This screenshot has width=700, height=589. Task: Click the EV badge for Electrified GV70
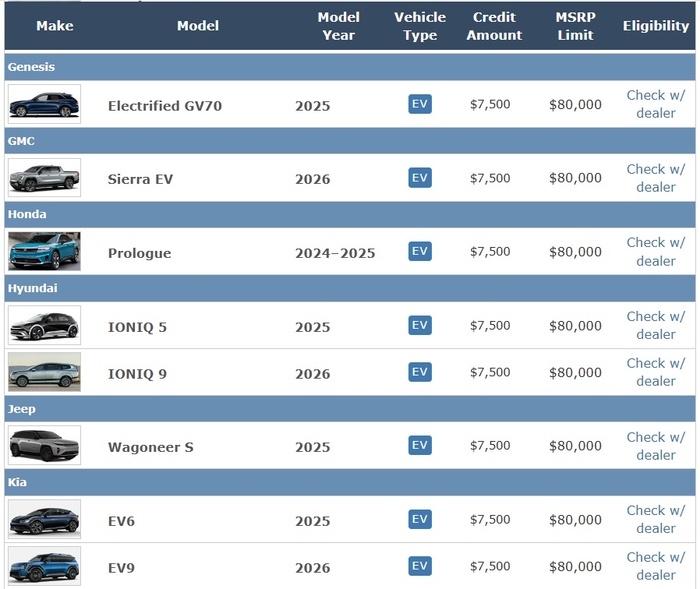pos(420,104)
